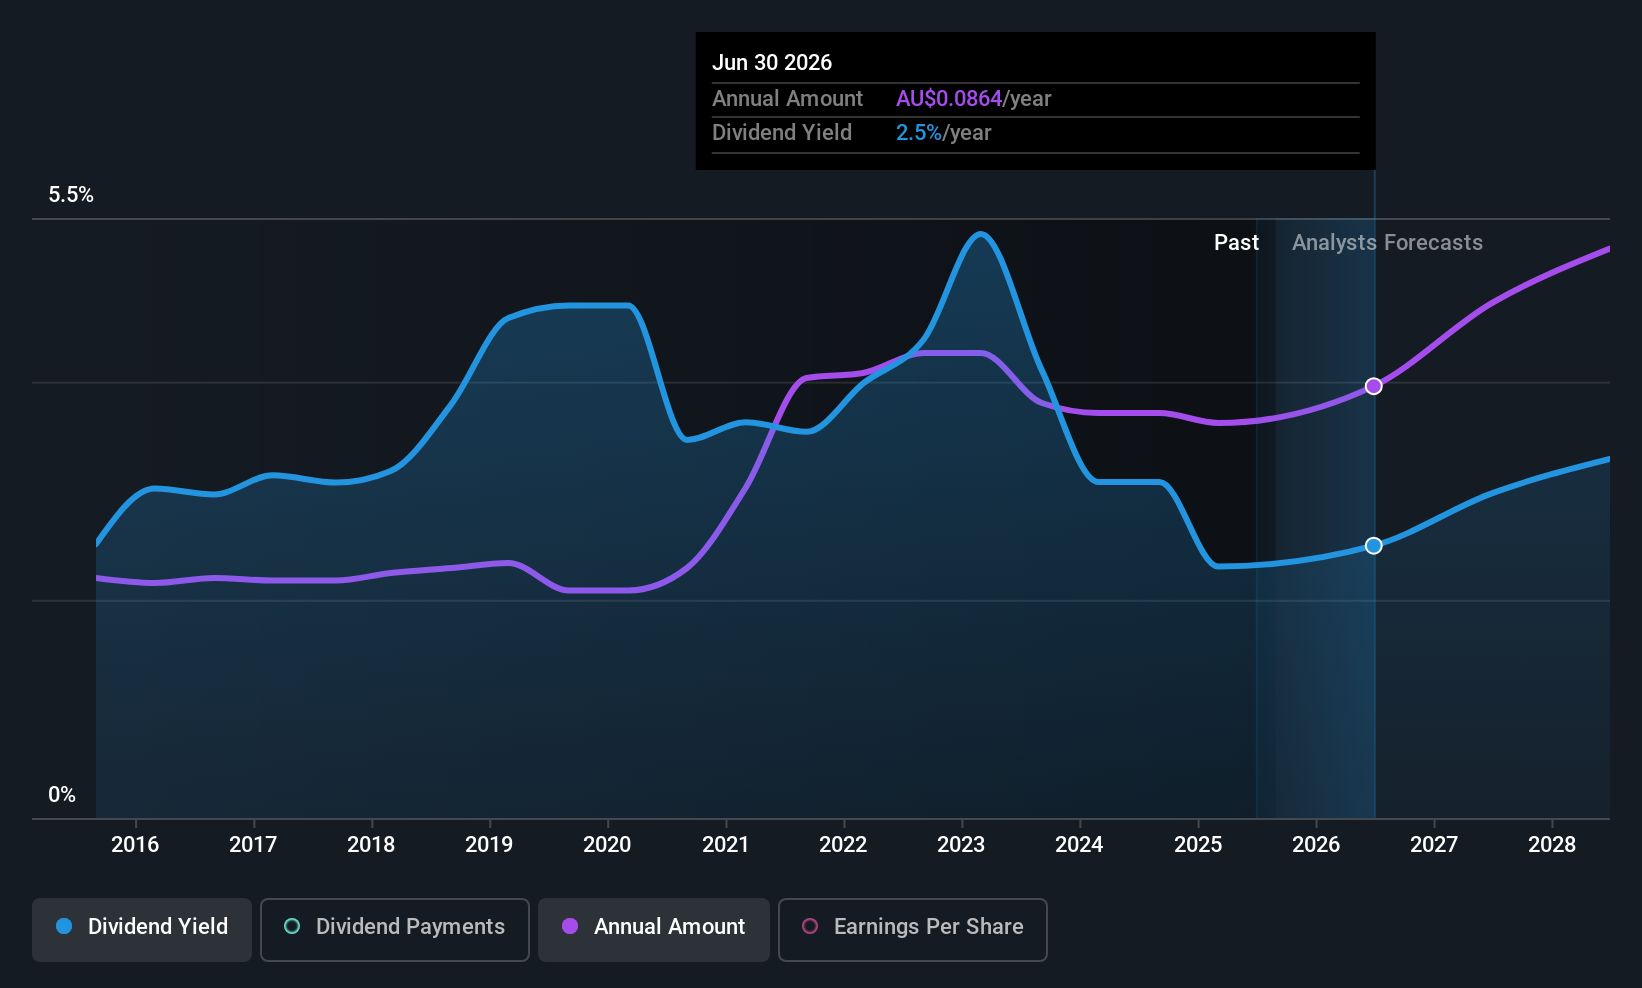1642x988 pixels.
Task: Click the hollow Earnings Per Share circle
Action: (x=810, y=927)
